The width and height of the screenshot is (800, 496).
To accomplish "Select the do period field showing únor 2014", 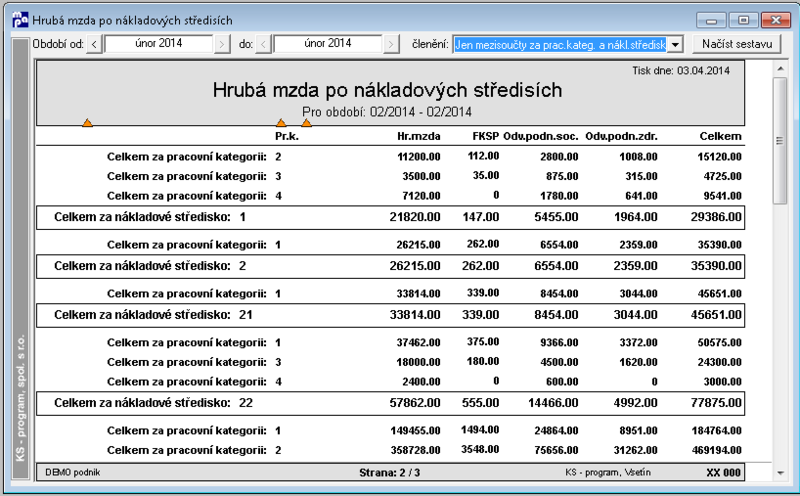I will pyautogui.click(x=328, y=44).
